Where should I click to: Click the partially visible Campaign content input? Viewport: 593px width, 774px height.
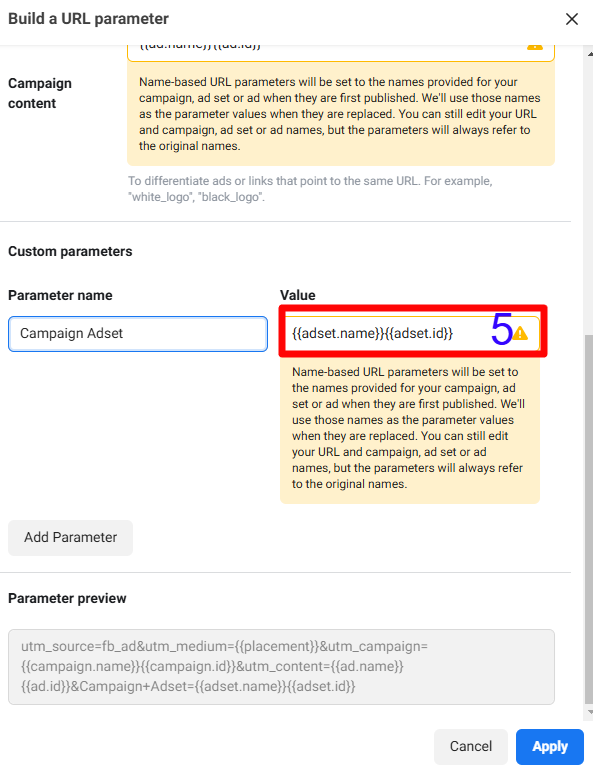click(x=341, y=52)
